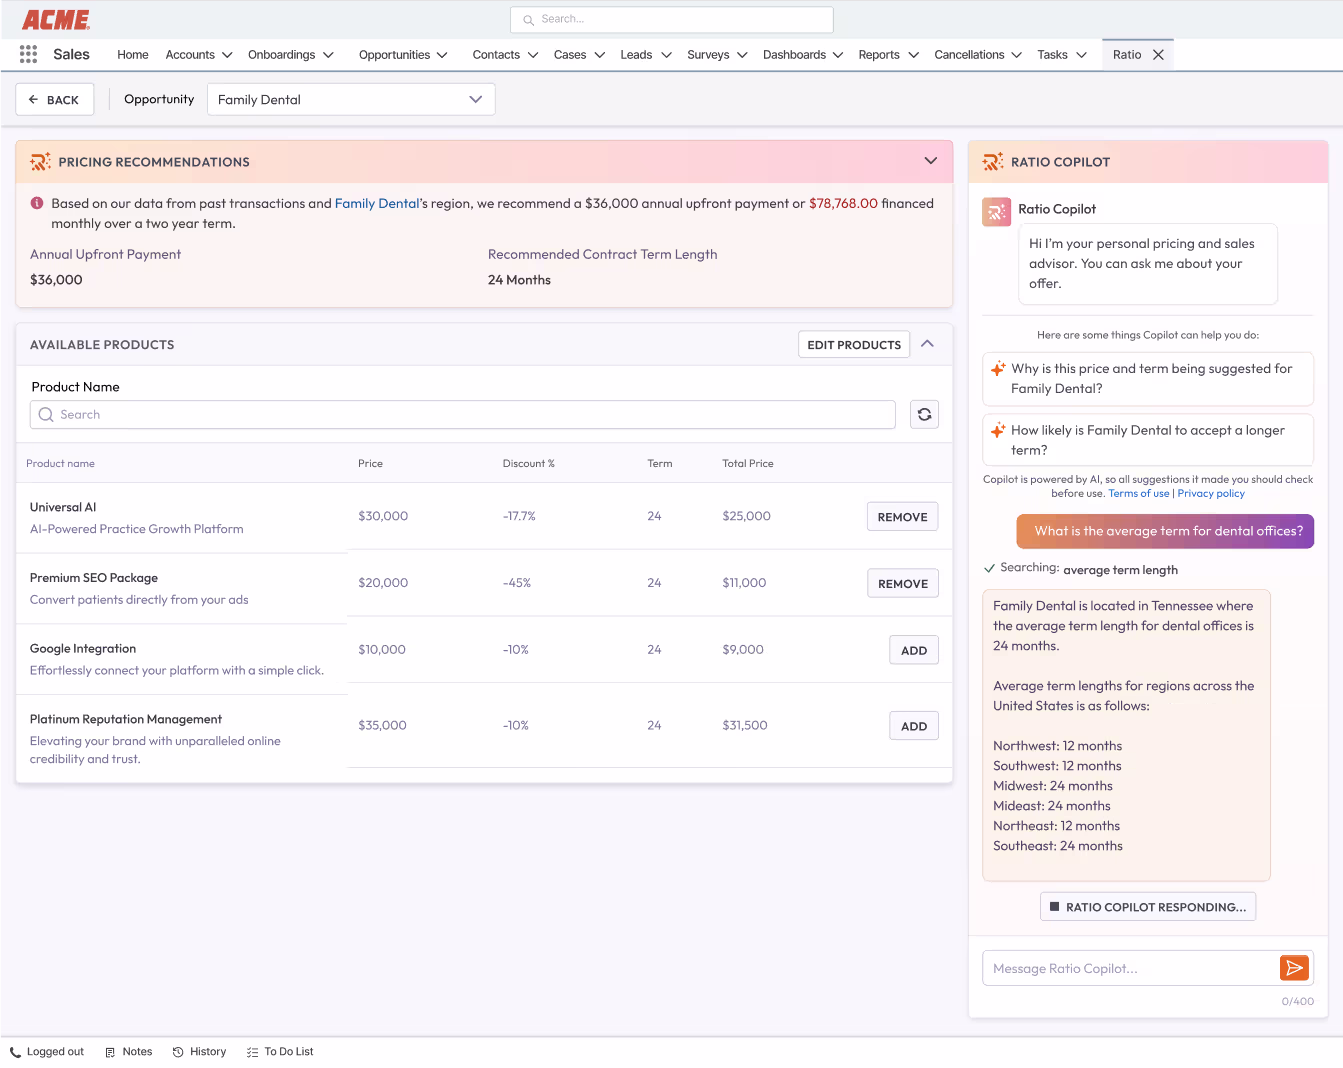Click the sent question about average dental term
Viewport: 1343px width, 1068px height.
click(1165, 531)
